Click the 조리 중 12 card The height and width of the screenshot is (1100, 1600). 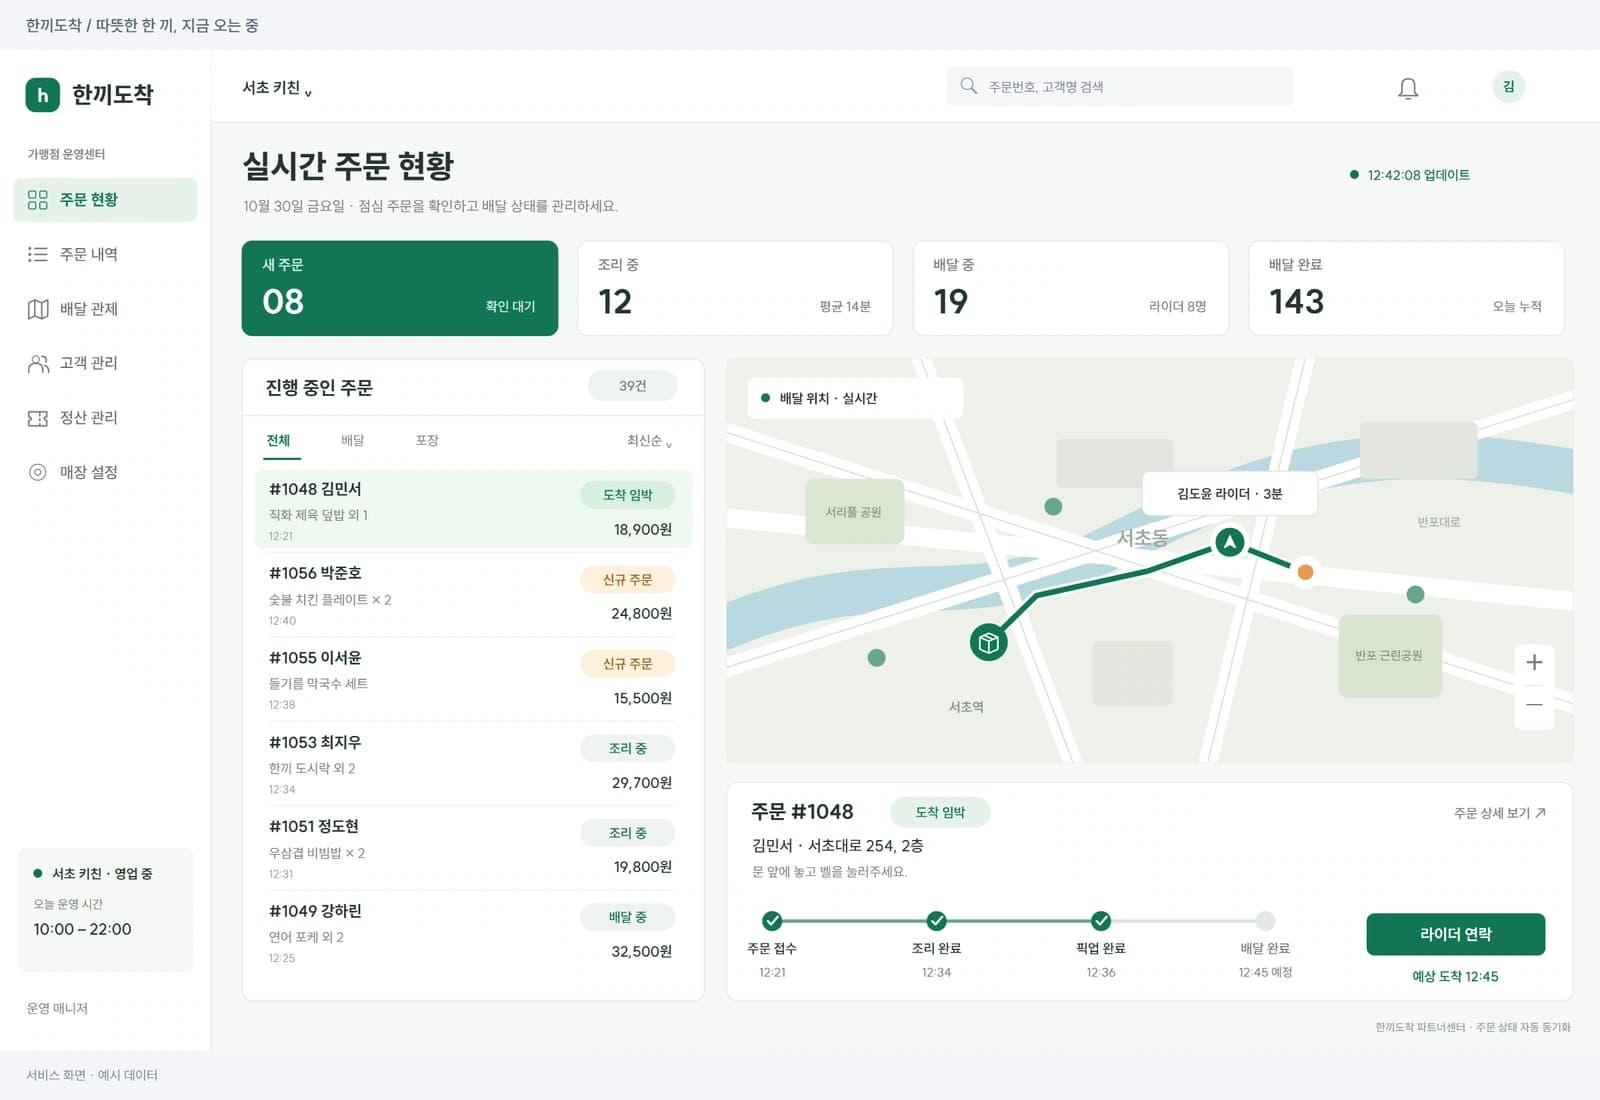735,288
